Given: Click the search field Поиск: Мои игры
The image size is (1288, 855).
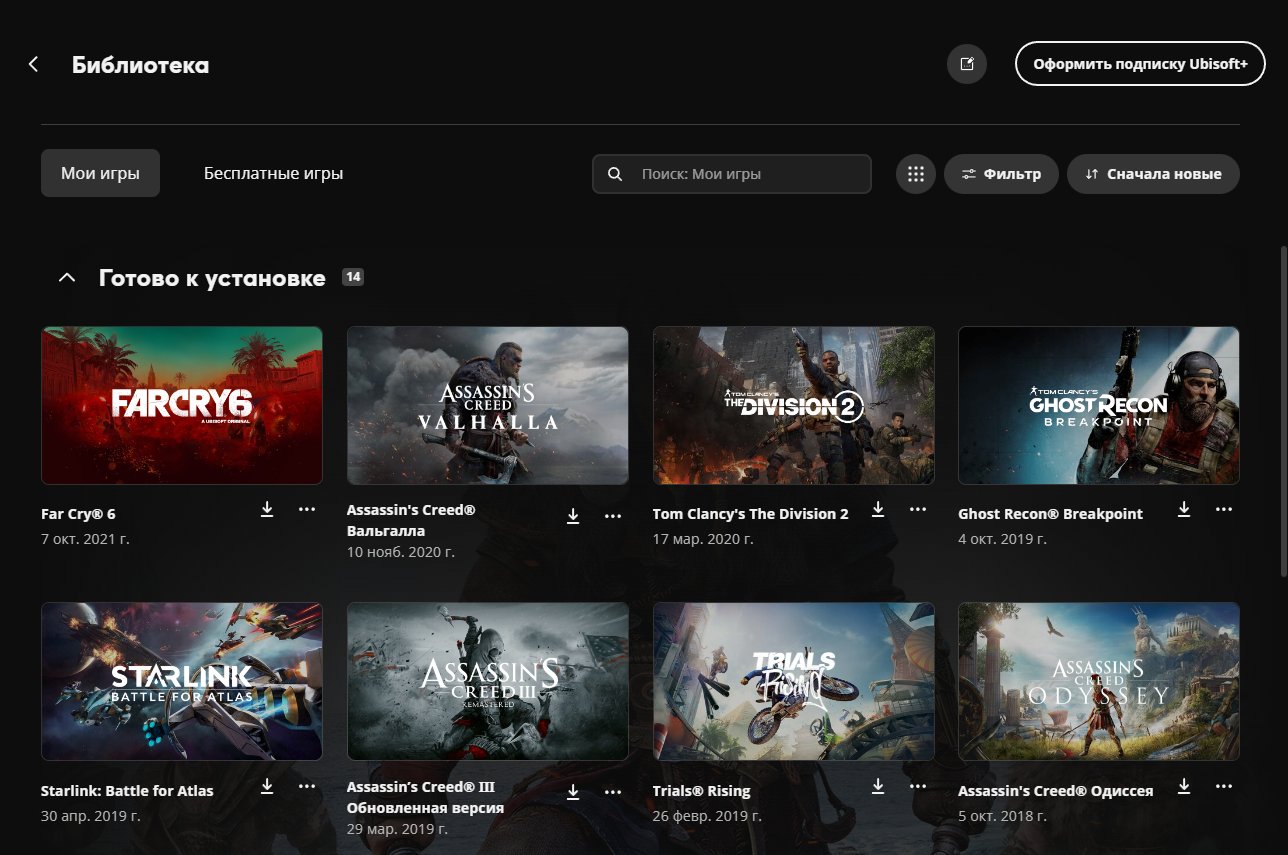Looking at the screenshot, I should tap(745, 174).
